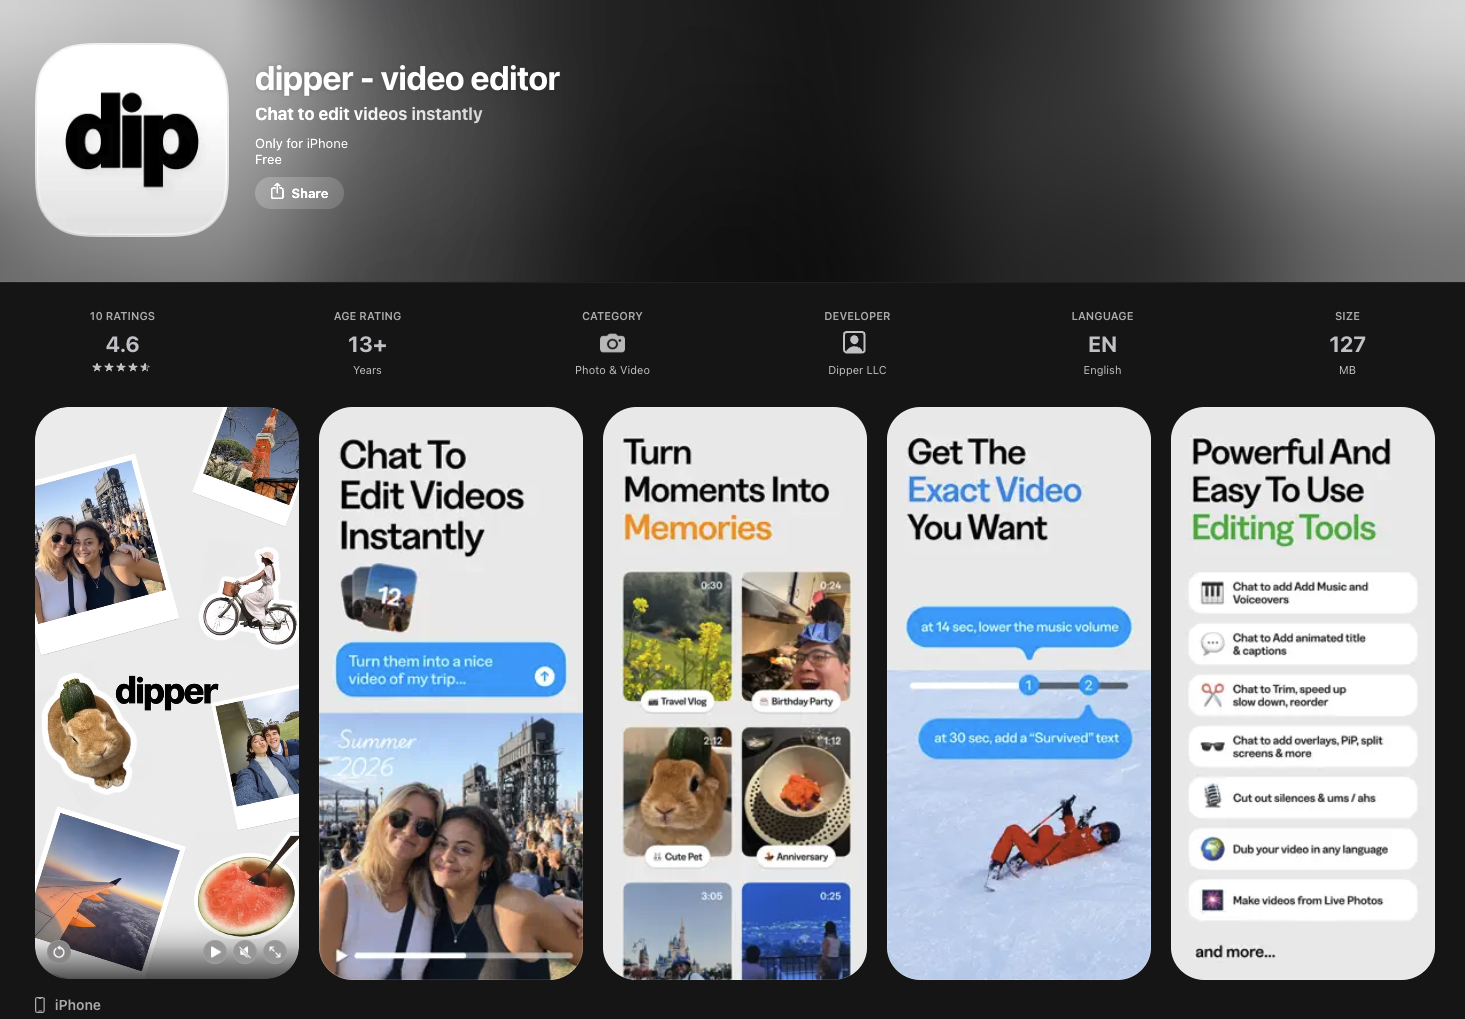The width and height of the screenshot is (1465, 1019).
Task: Open the Dipper LLC developer profile icon
Action: 855,343
